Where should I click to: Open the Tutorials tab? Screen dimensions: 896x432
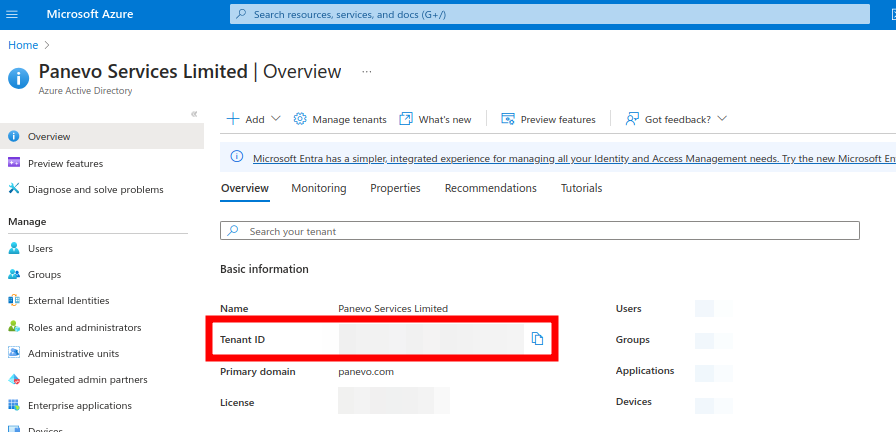click(x=581, y=188)
